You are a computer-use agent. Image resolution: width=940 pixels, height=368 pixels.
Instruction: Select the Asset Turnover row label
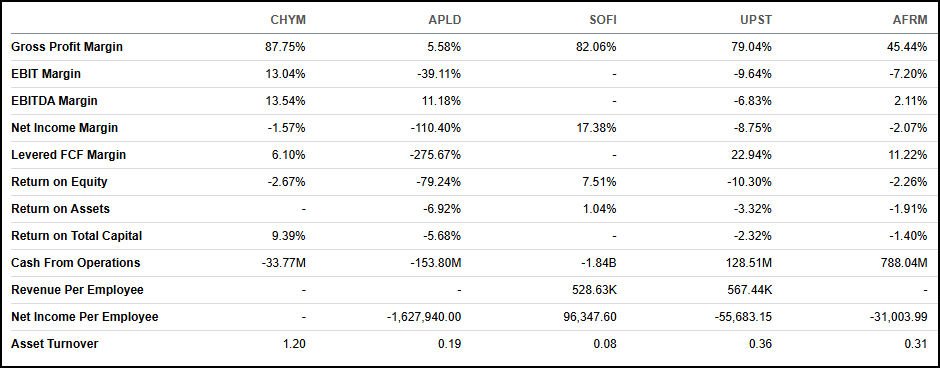(55, 343)
